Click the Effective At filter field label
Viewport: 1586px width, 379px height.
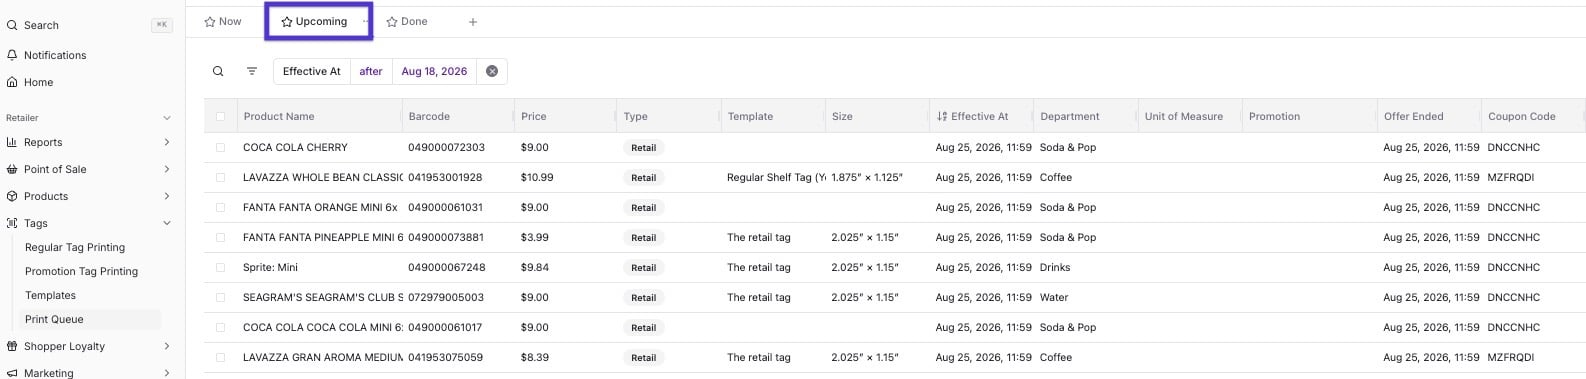tap(312, 71)
